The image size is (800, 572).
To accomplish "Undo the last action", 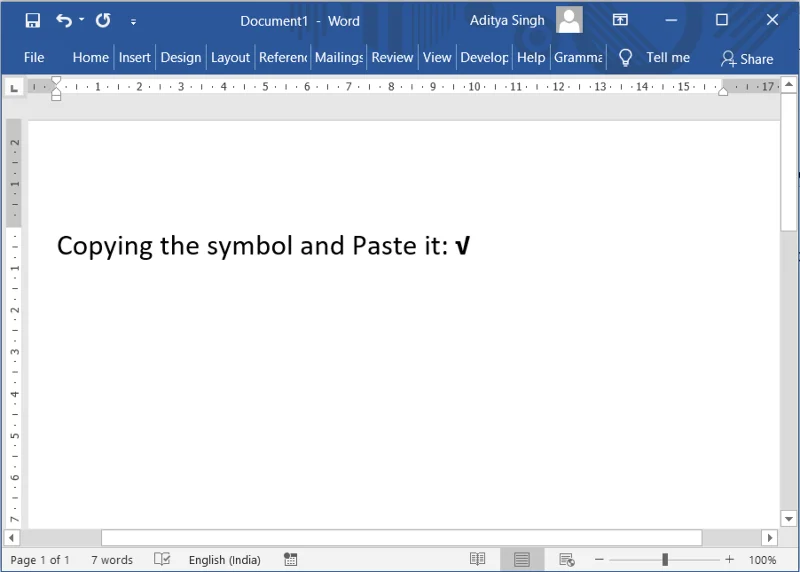I will [64, 20].
